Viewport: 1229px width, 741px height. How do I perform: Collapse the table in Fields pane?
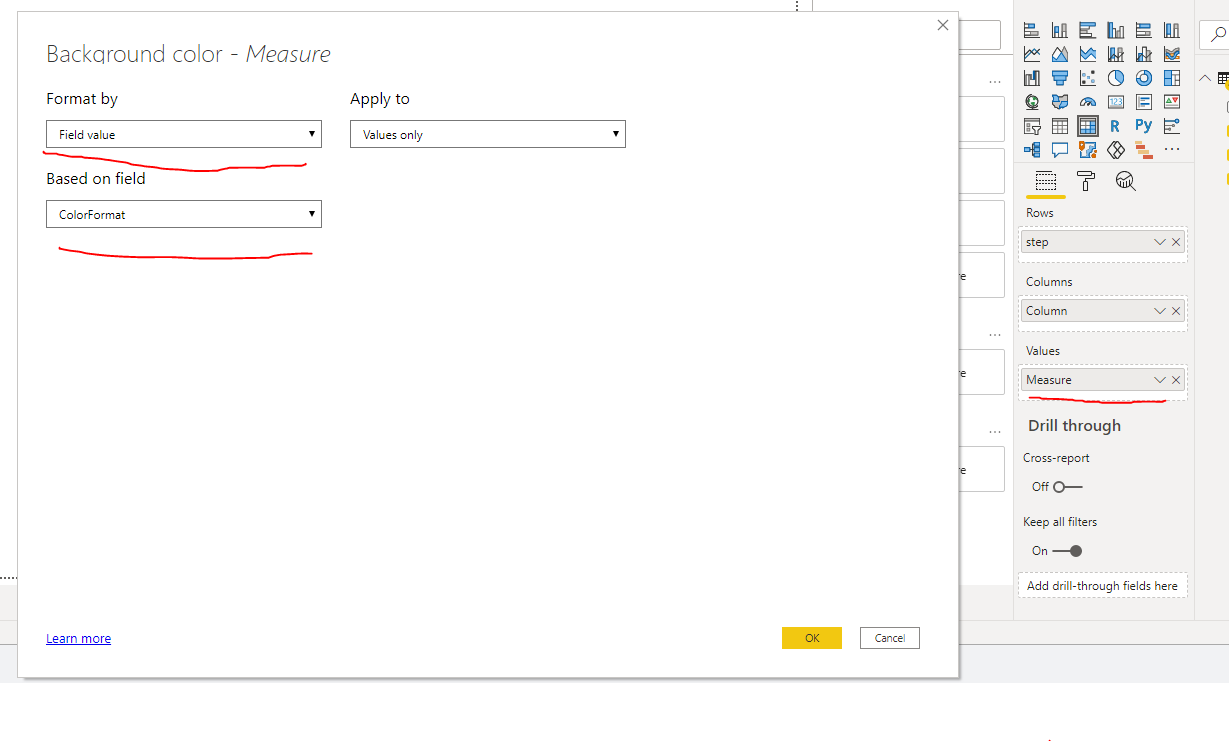(x=1205, y=79)
